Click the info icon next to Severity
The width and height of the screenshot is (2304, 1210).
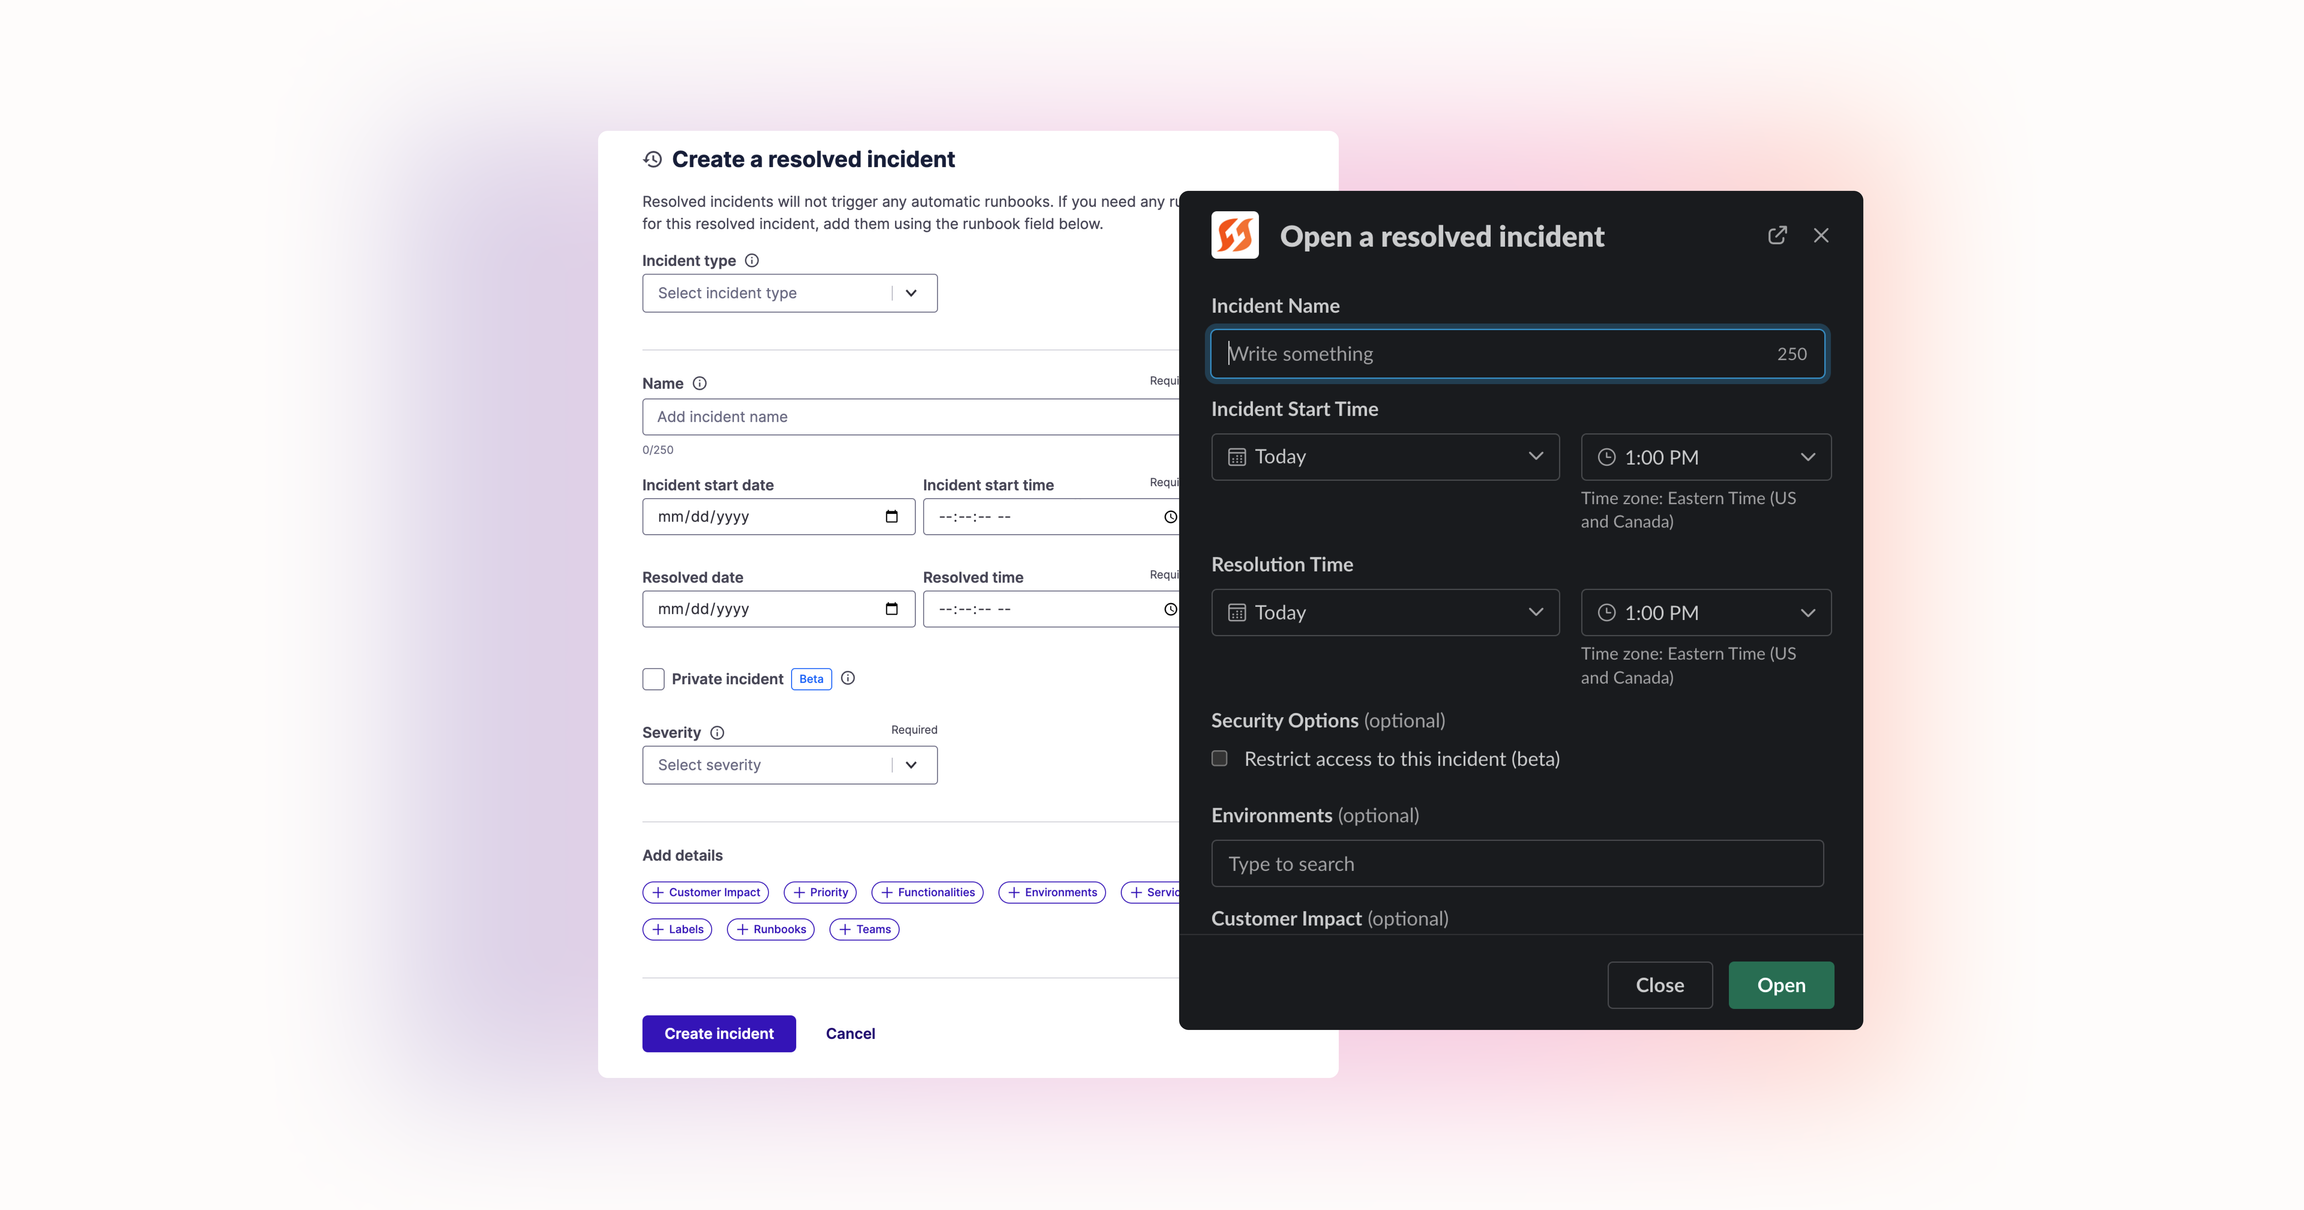717,732
